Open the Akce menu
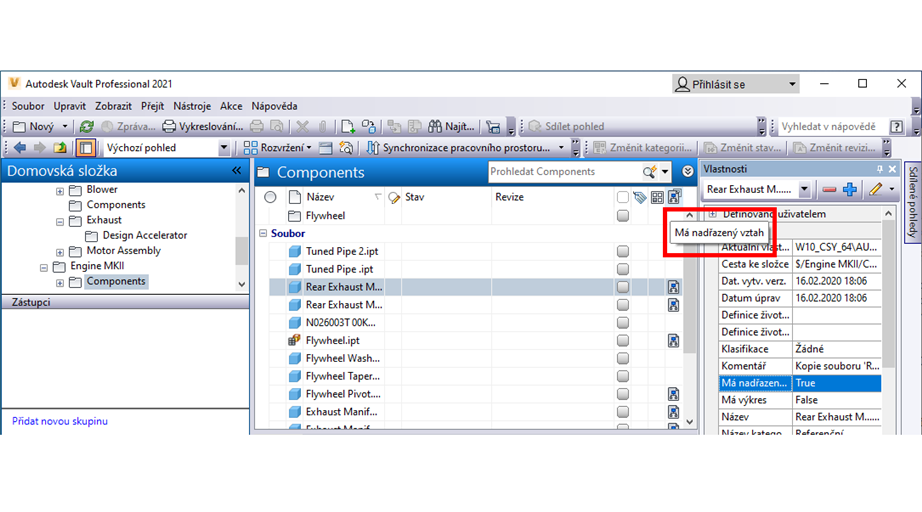922x512 pixels. (231, 106)
